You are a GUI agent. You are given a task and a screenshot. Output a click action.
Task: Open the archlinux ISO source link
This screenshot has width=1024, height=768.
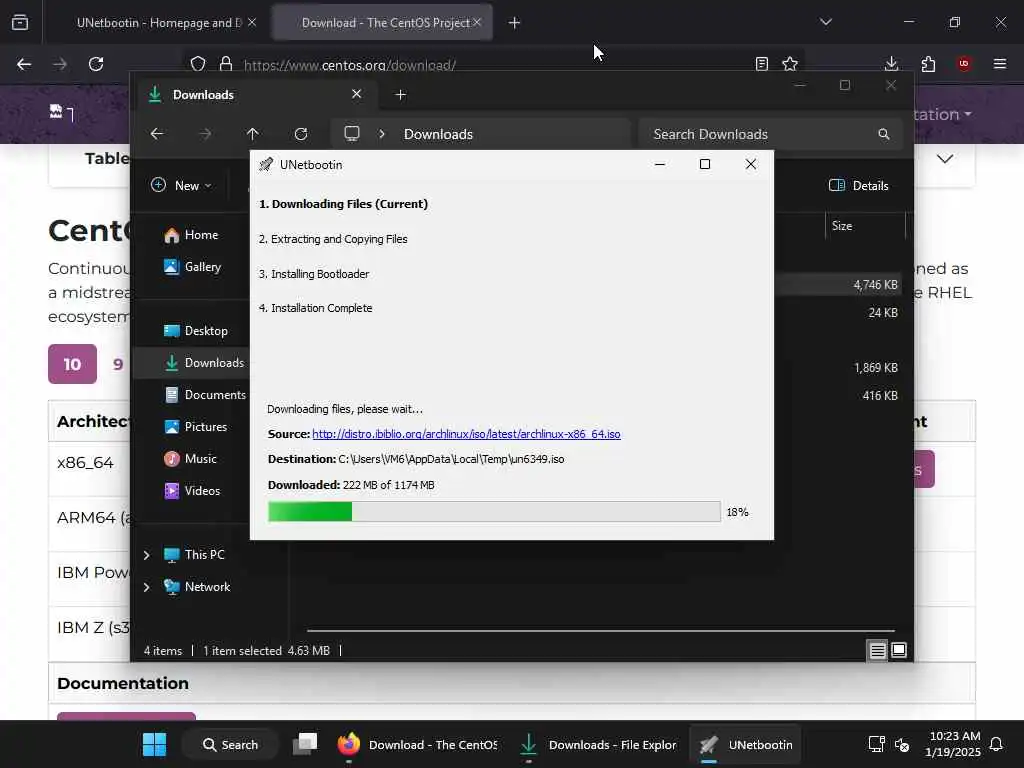click(x=466, y=434)
